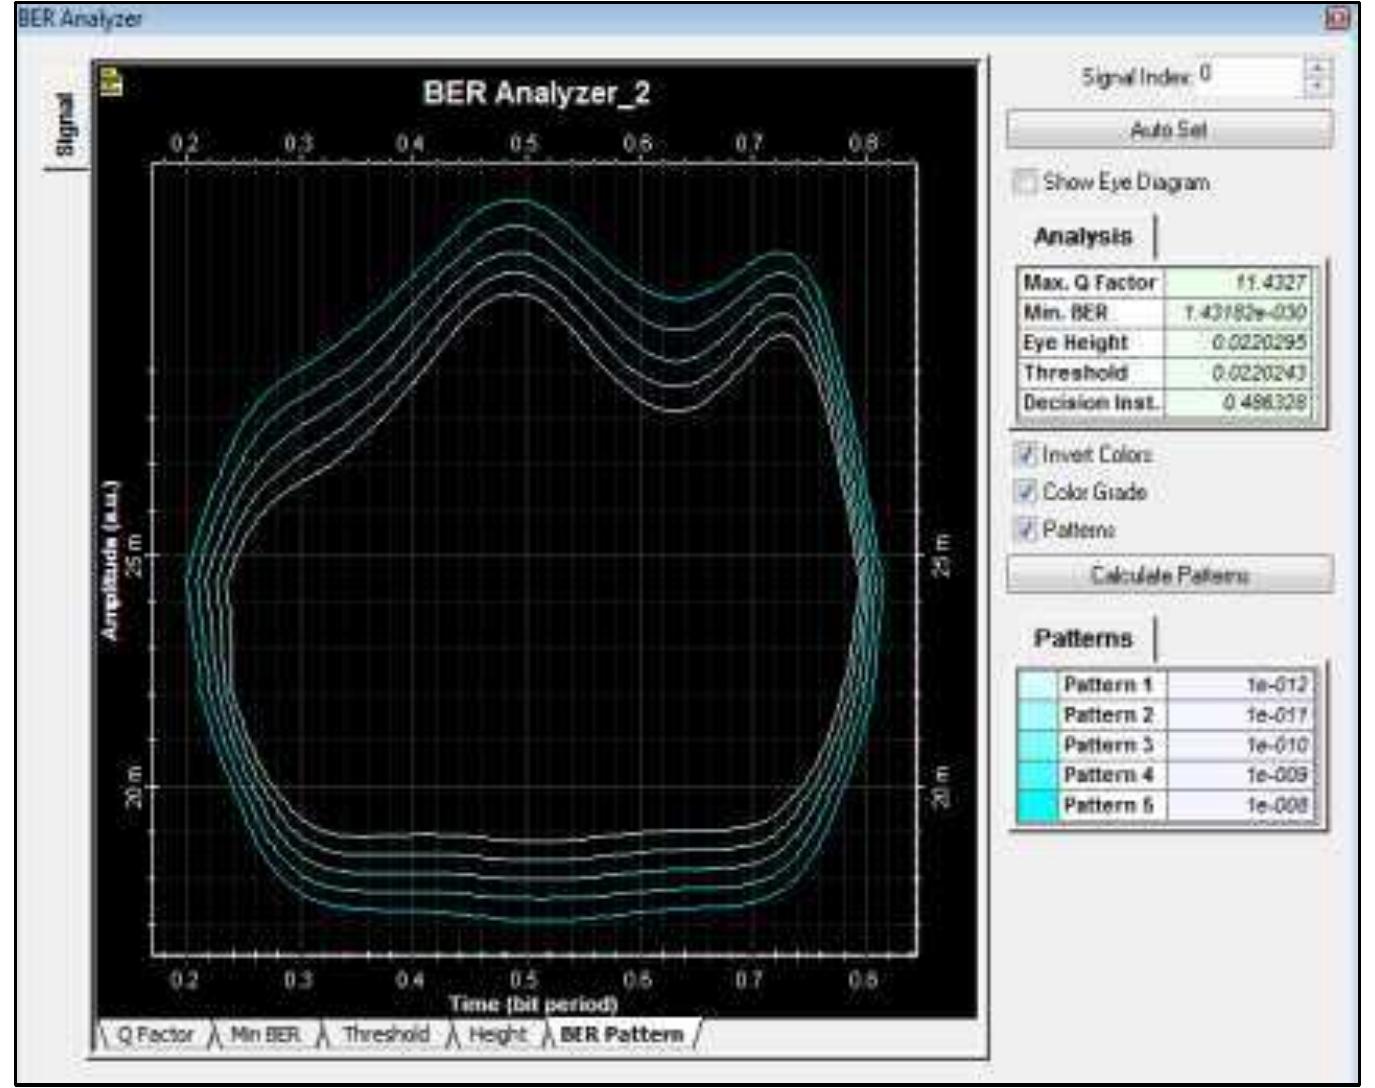This screenshot has height=1088, width=1375.
Task: Click the Time (bit period) axis label
Action: (533, 1003)
